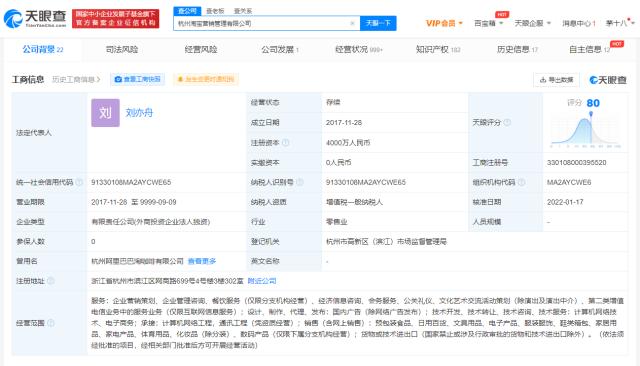The height and width of the screenshot is (366, 640).
Task: Click the 查看工商快照 button
Action: coord(138,79)
